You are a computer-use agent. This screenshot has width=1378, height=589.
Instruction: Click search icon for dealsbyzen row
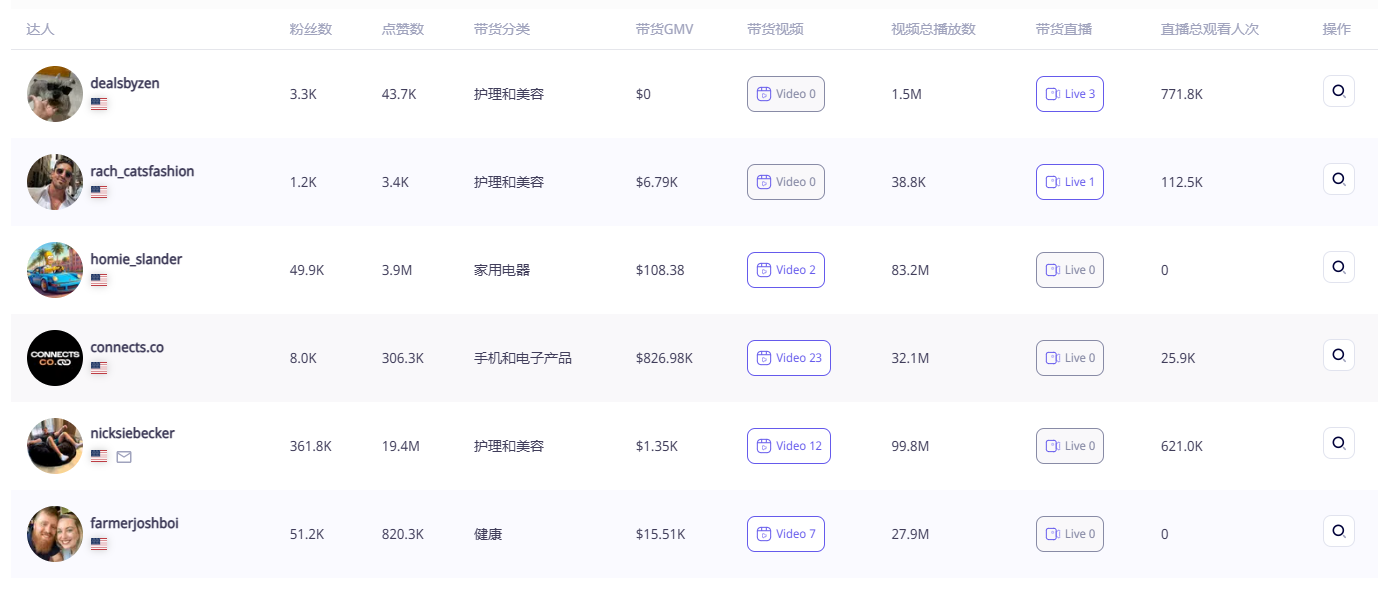1338,91
